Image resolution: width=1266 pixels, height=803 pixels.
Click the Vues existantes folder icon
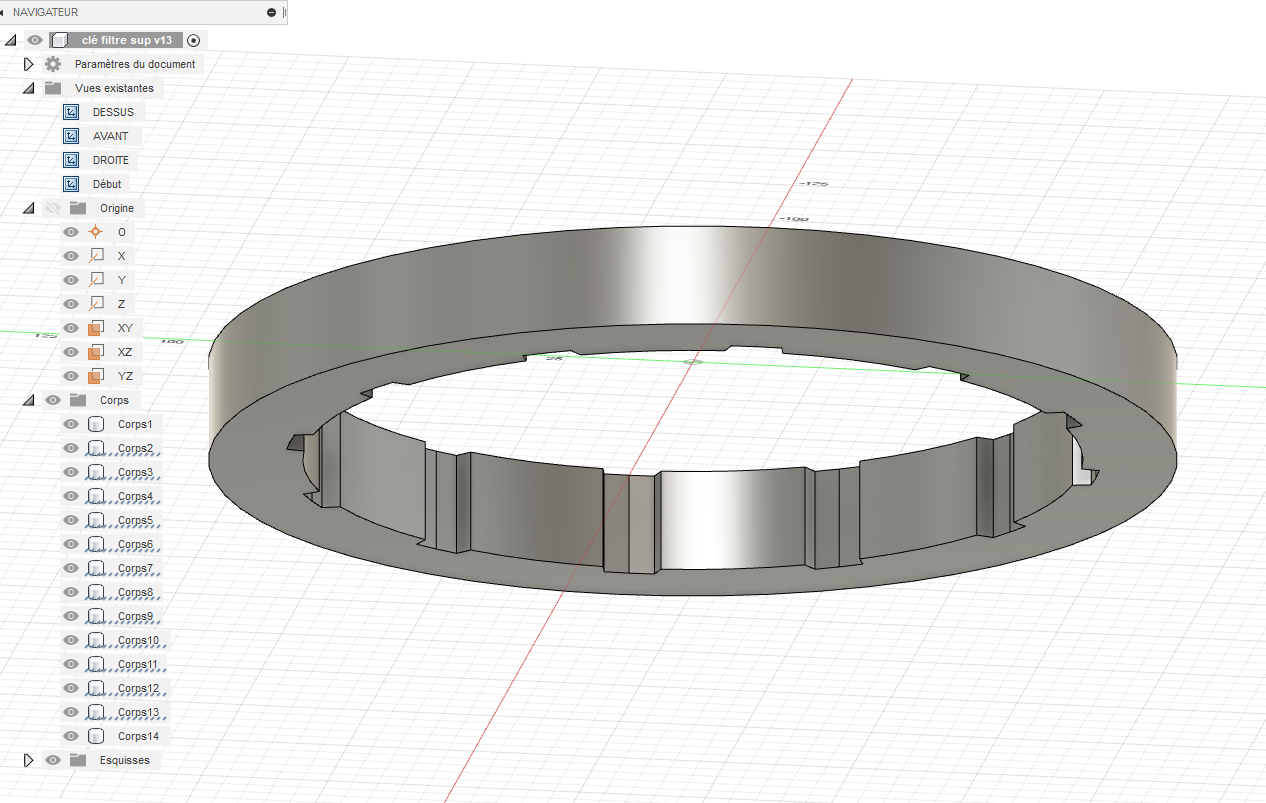tap(53, 88)
